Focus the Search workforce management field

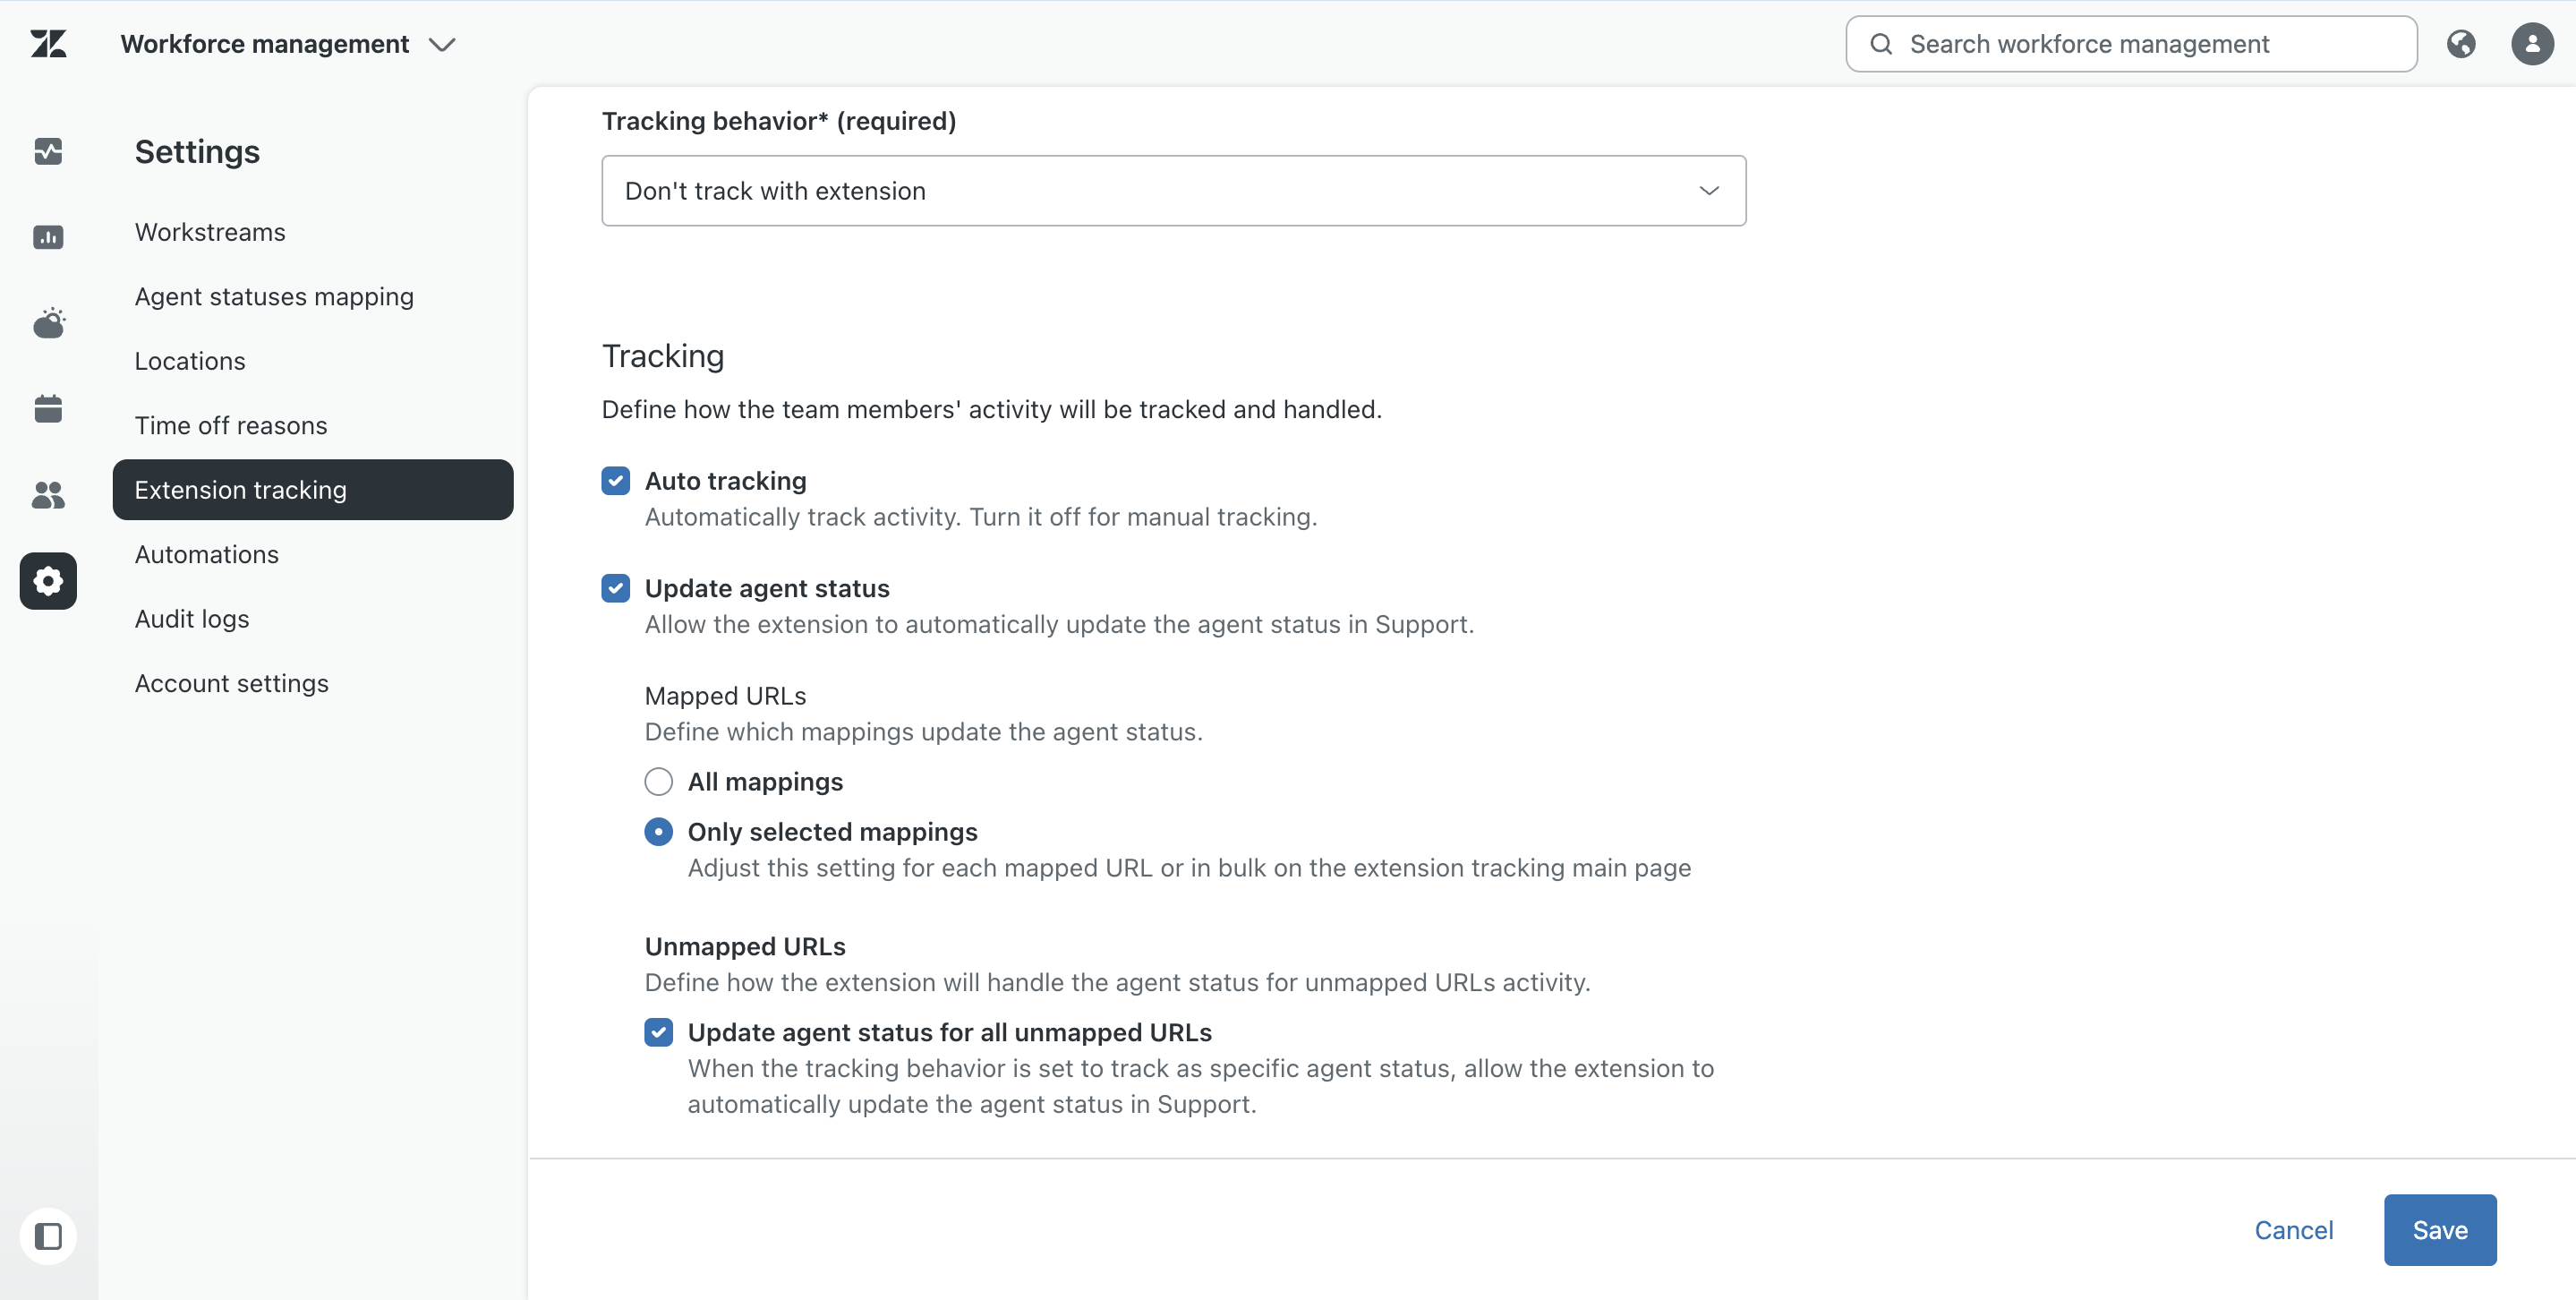pos(2131,44)
